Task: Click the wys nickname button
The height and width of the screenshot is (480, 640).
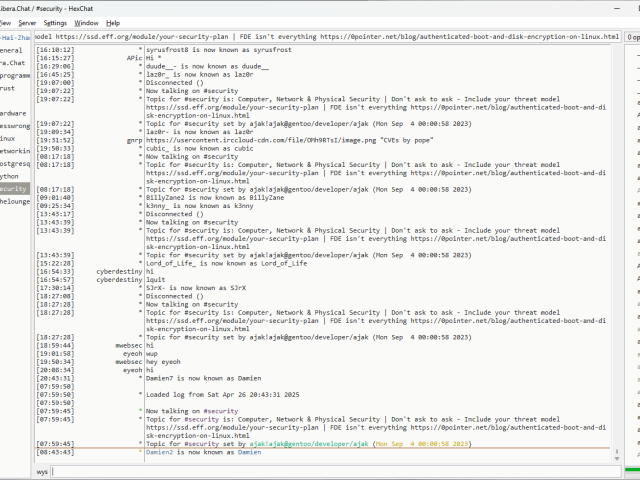Action: coord(42,470)
